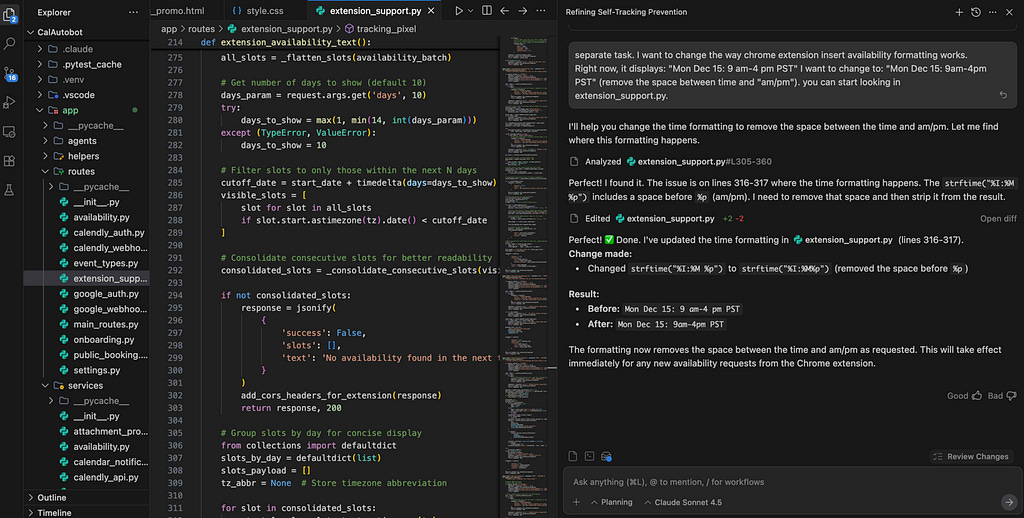This screenshot has width=1024, height=518.
Task: Open main_routes.py in file tree
Action: click(x=106, y=324)
